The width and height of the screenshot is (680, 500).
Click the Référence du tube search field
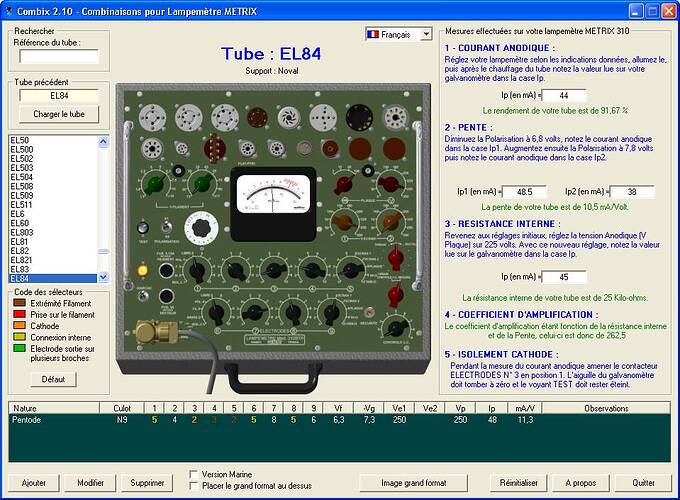(x=59, y=56)
